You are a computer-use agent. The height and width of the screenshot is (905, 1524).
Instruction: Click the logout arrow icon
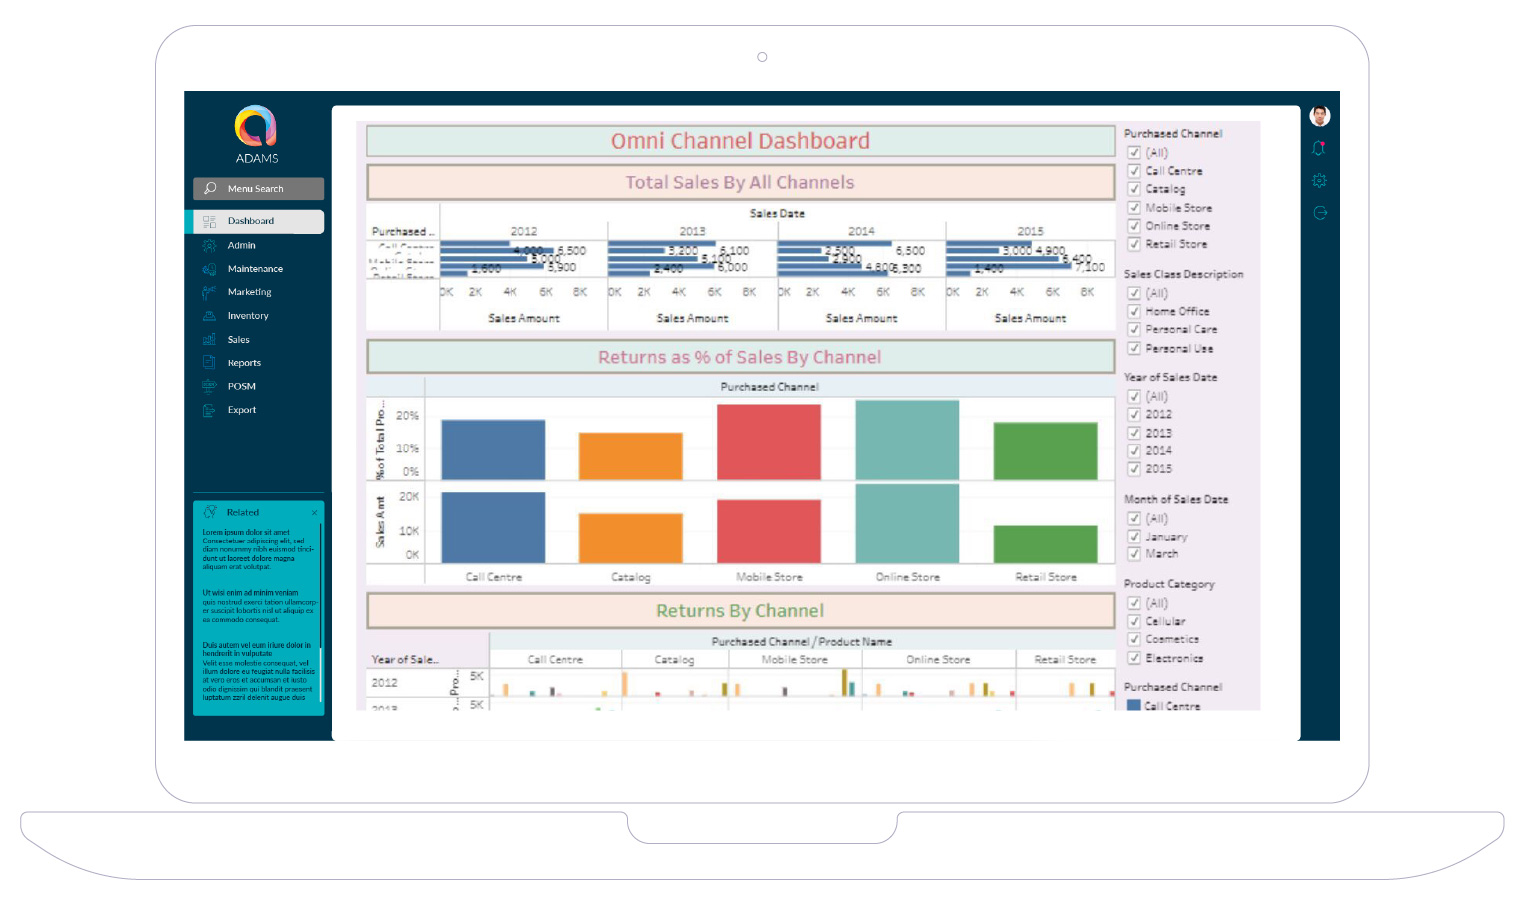coord(1319,213)
